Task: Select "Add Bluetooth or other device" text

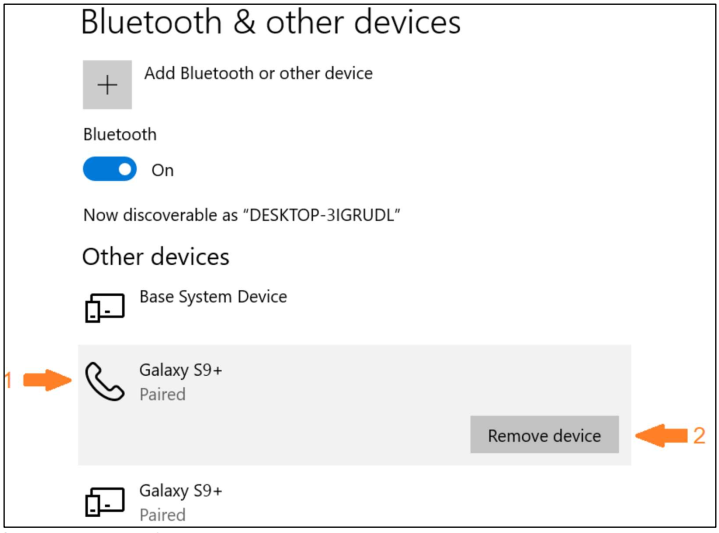Action: click(x=258, y=73)
